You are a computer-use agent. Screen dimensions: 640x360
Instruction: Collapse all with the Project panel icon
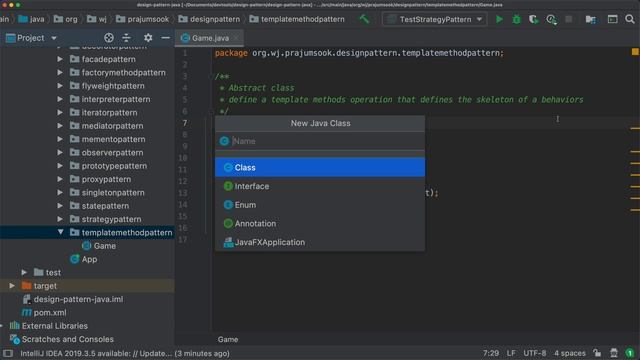click(127, 38)
